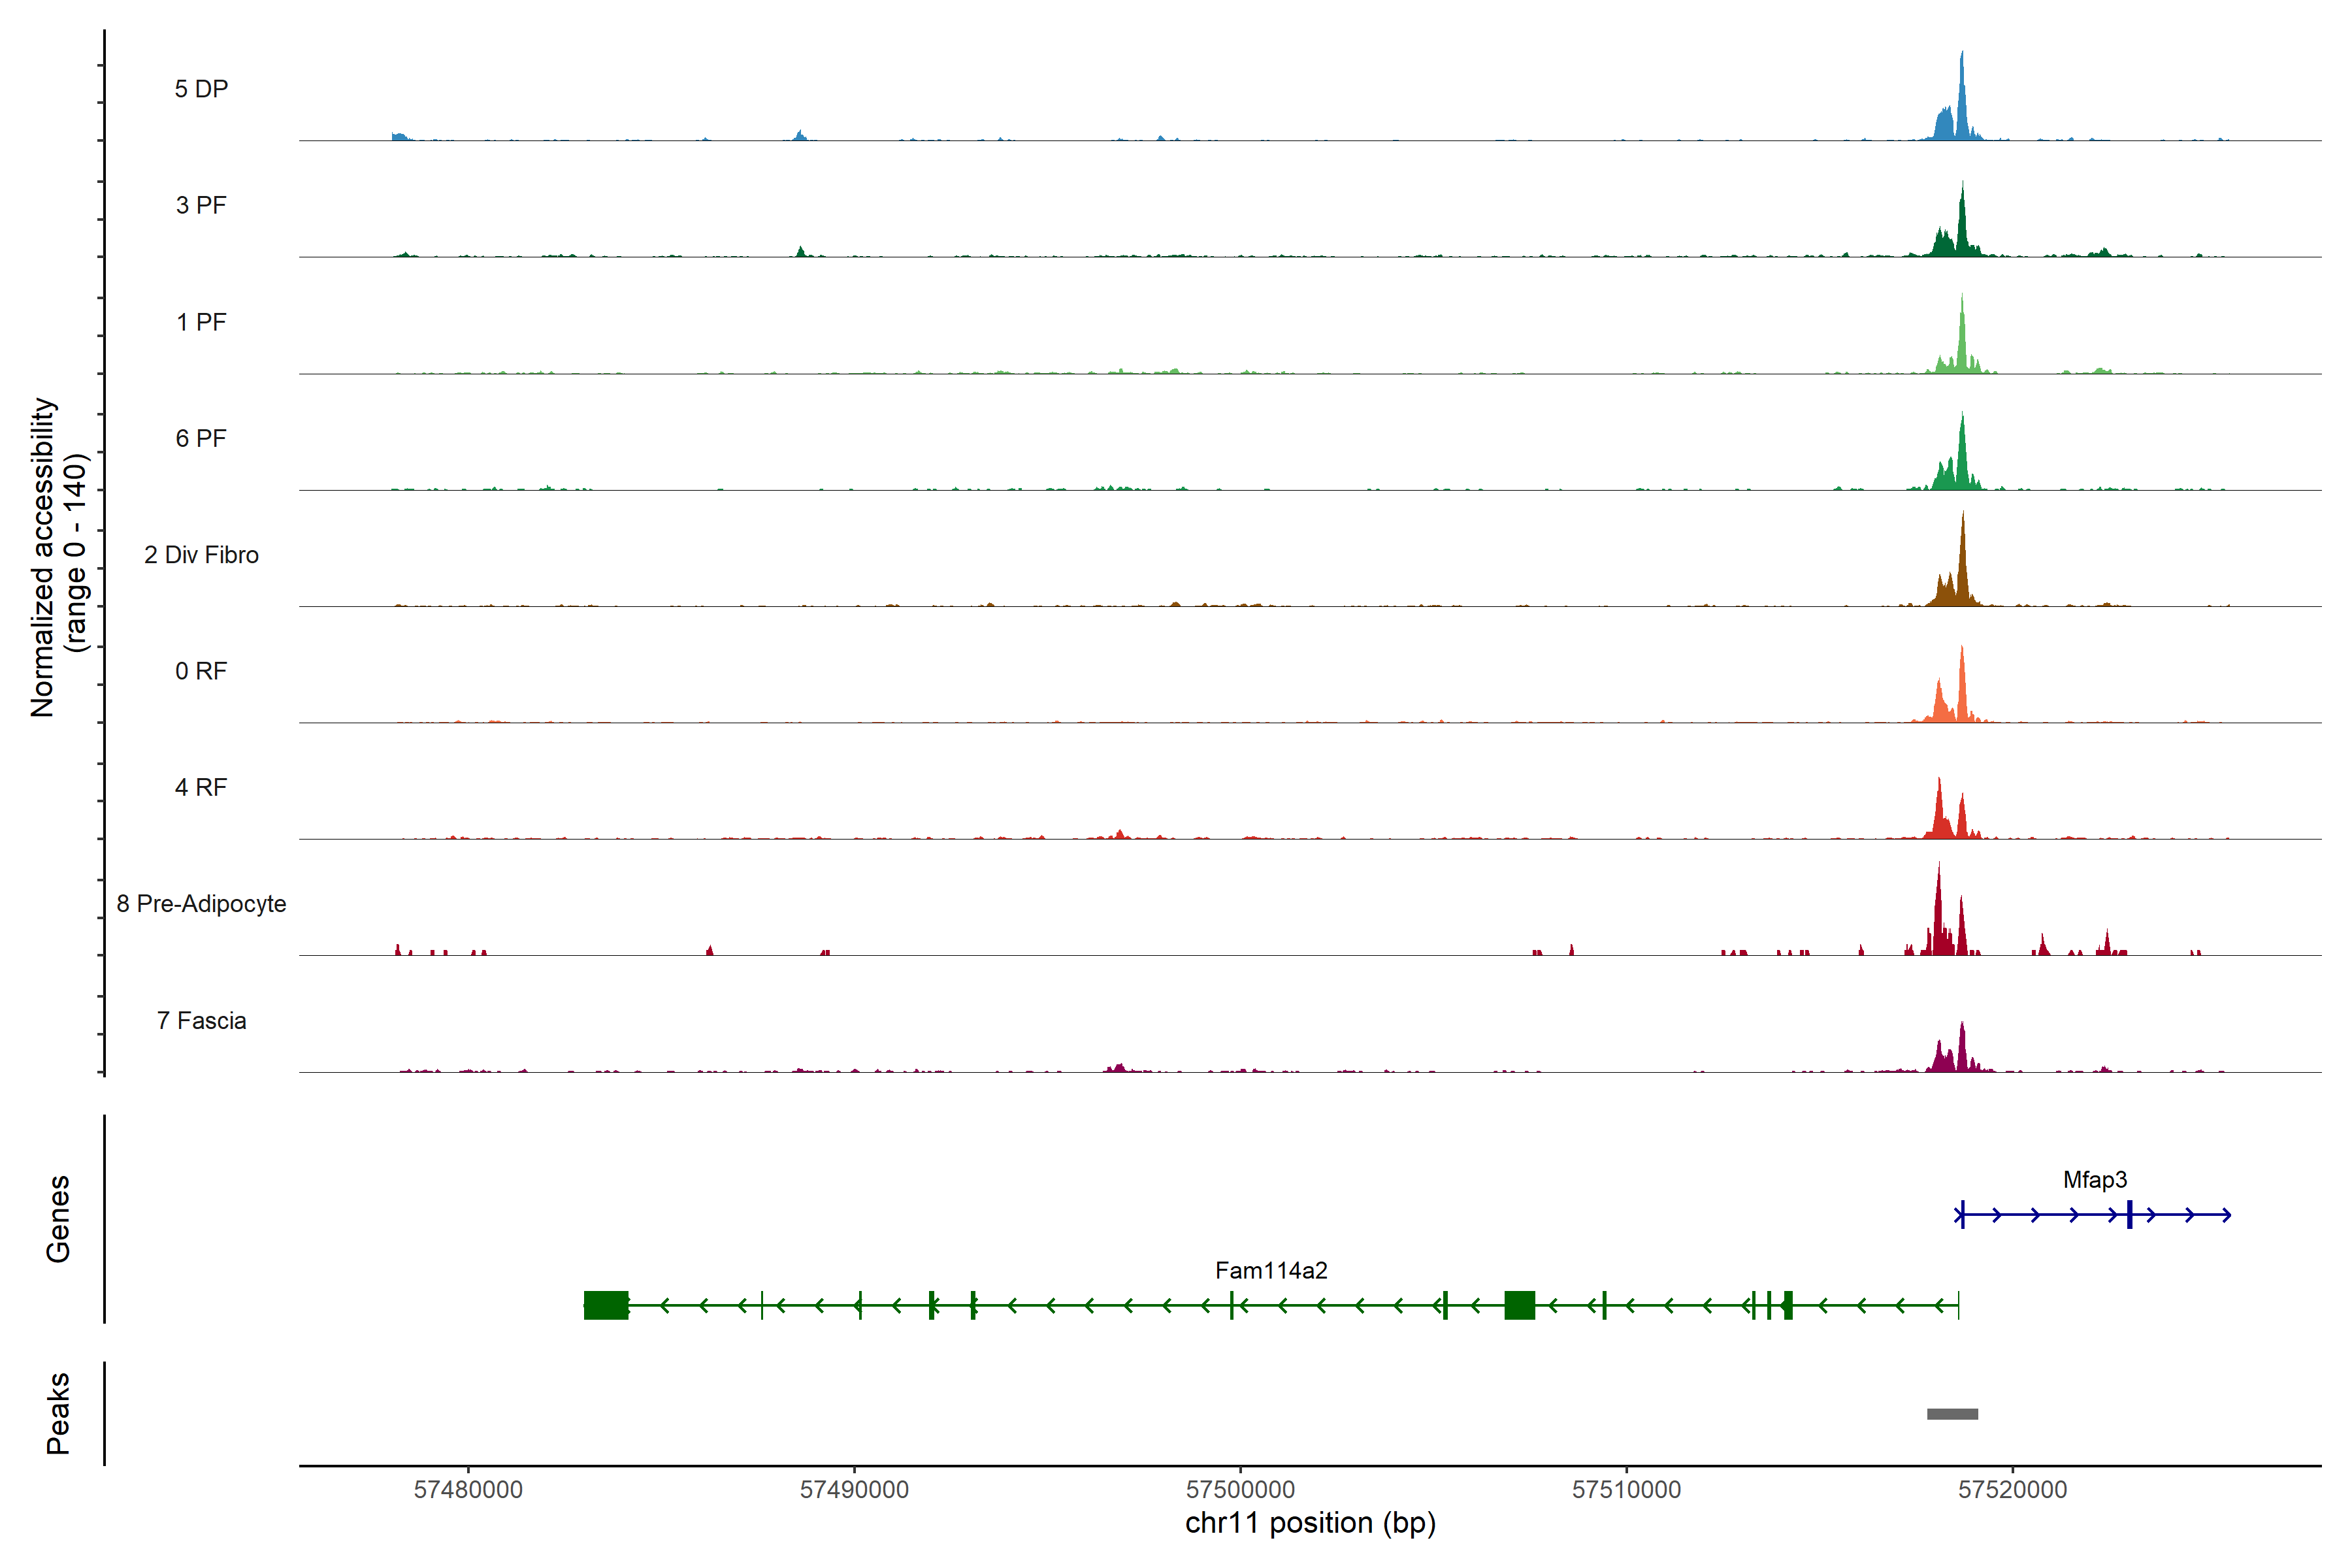The width and height of the screenshot is (2352, 1568).
Task: Click the 8 Pre-Adipocyte track label
Action: click(201, 904)
